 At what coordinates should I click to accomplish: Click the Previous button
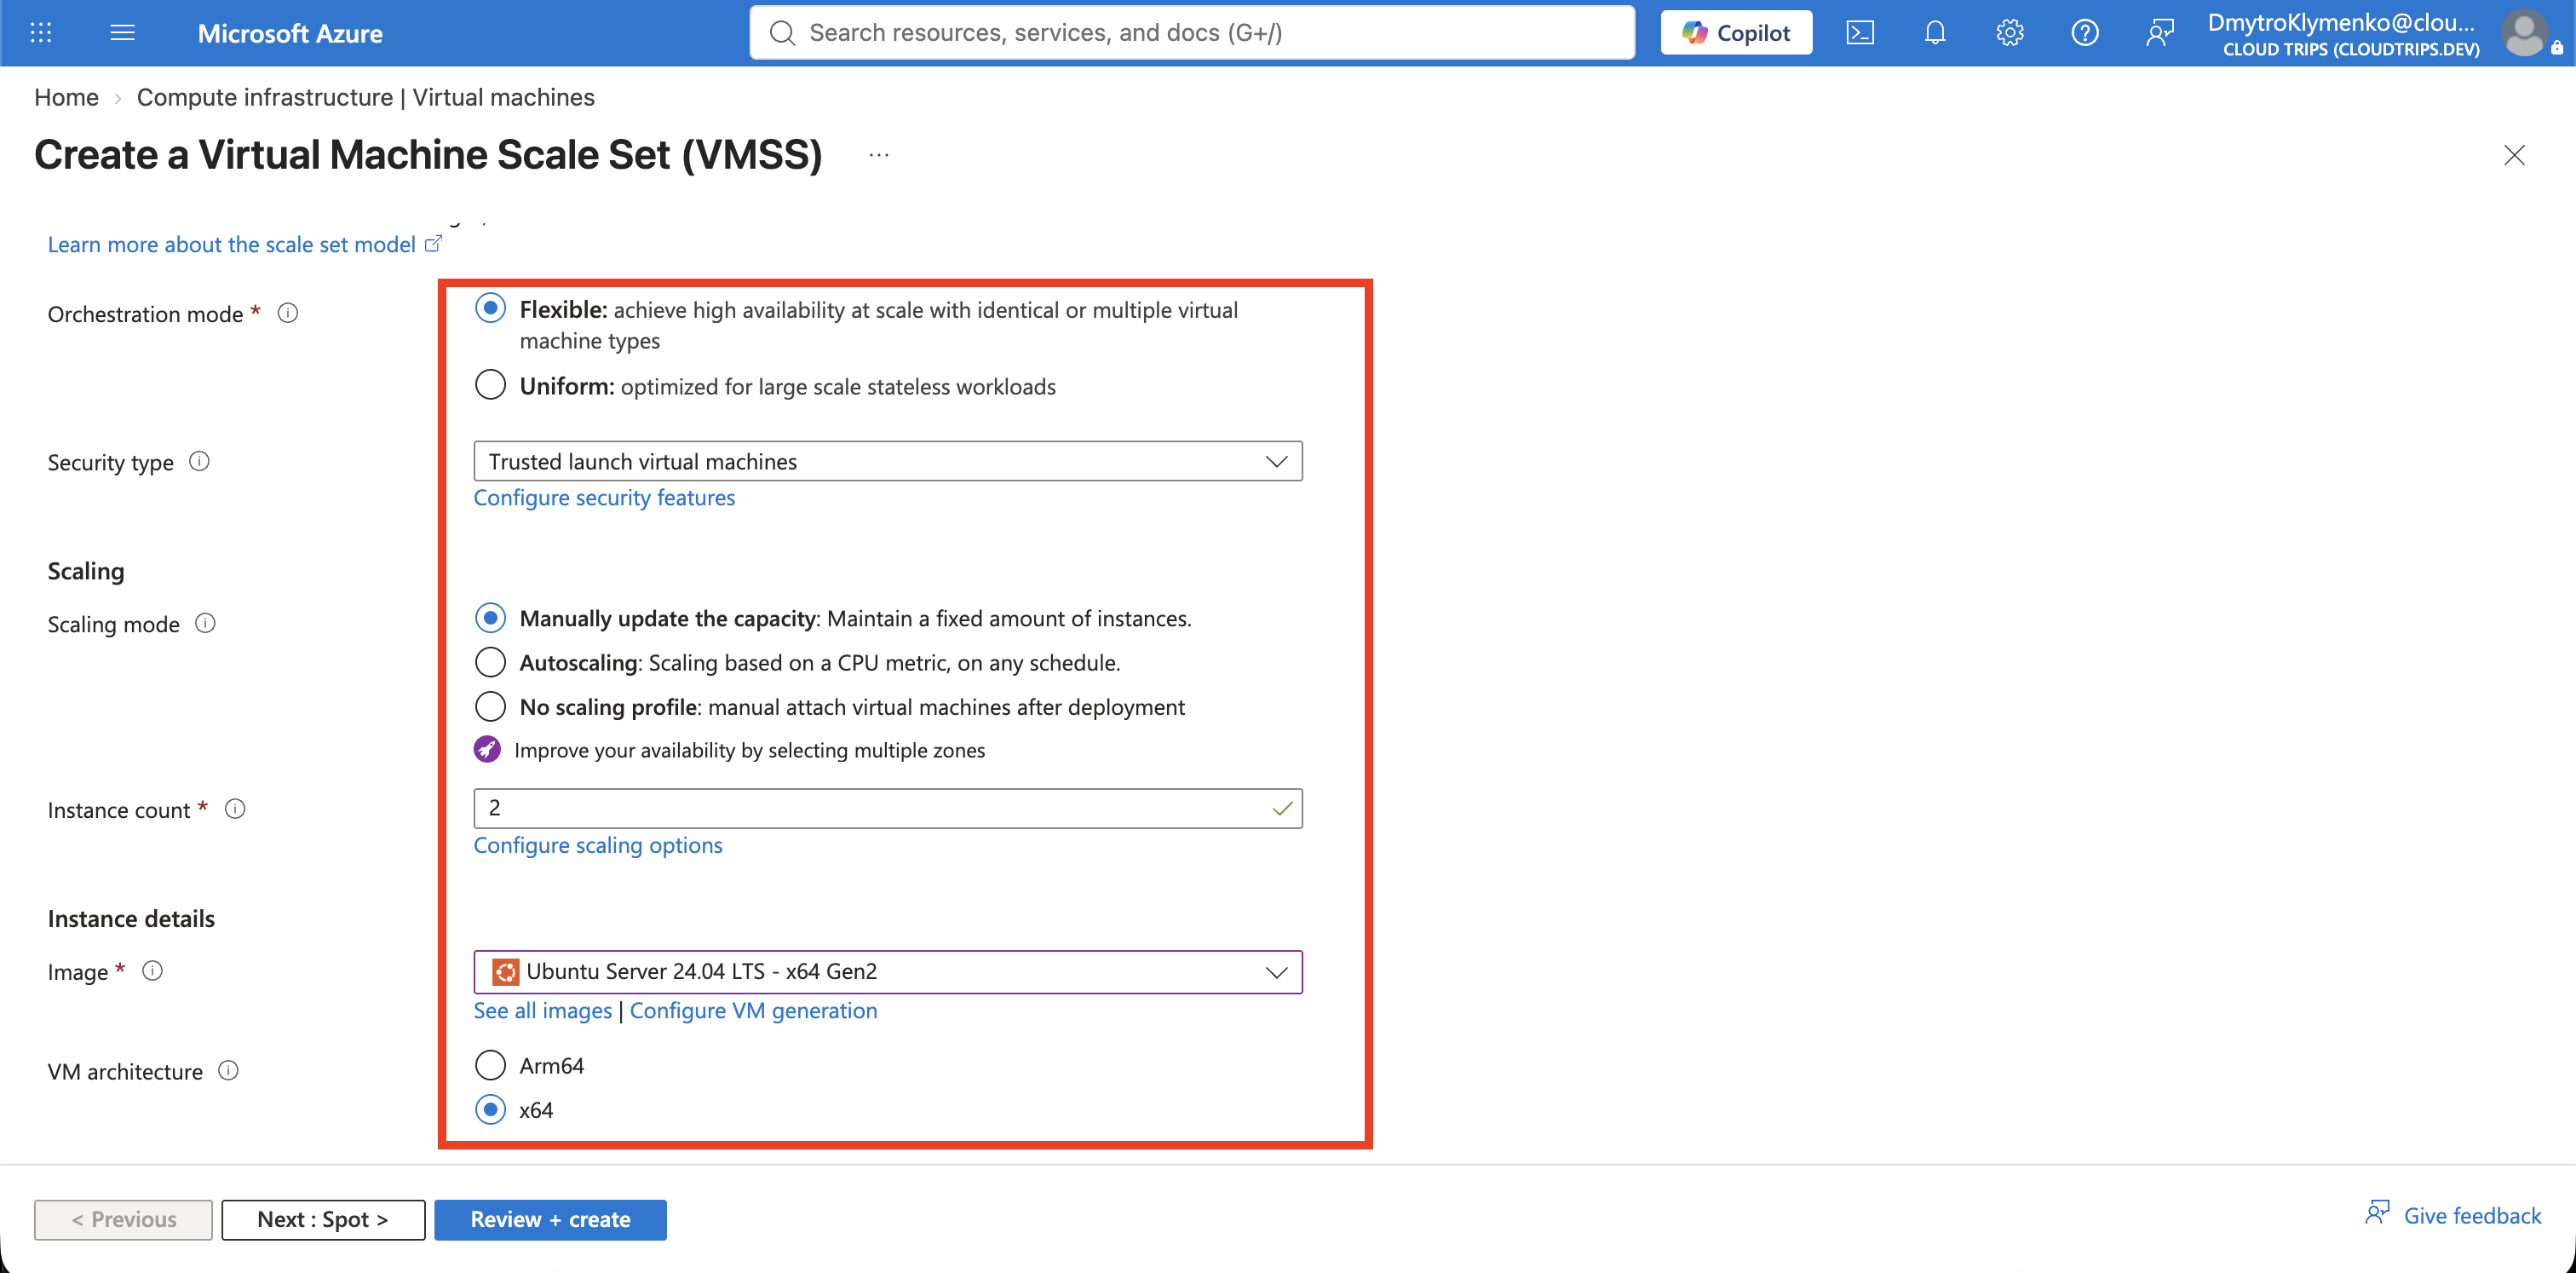tap(123, 1220)
